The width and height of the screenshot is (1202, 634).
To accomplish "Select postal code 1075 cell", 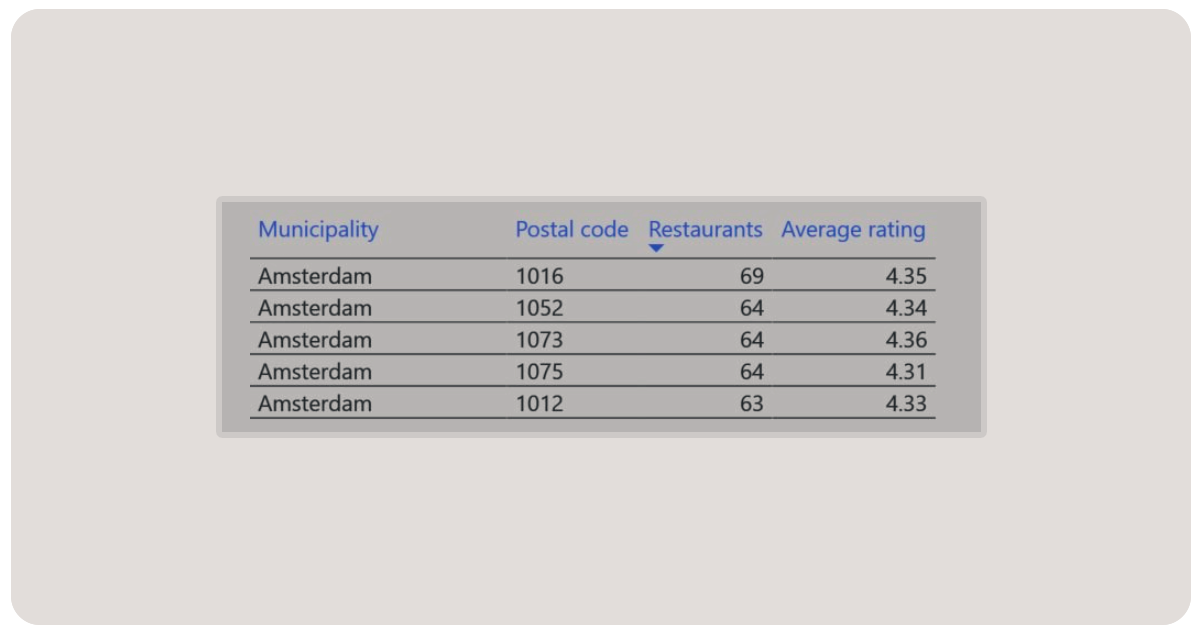I will point(540,372).
